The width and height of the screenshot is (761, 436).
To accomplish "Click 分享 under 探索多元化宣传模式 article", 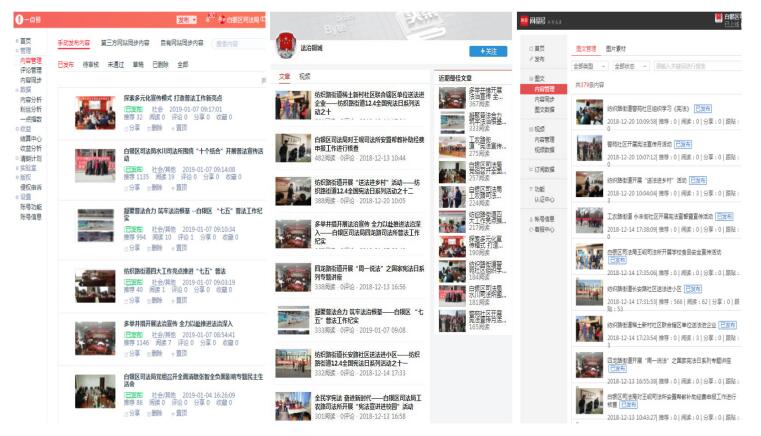I will (132, 128).
